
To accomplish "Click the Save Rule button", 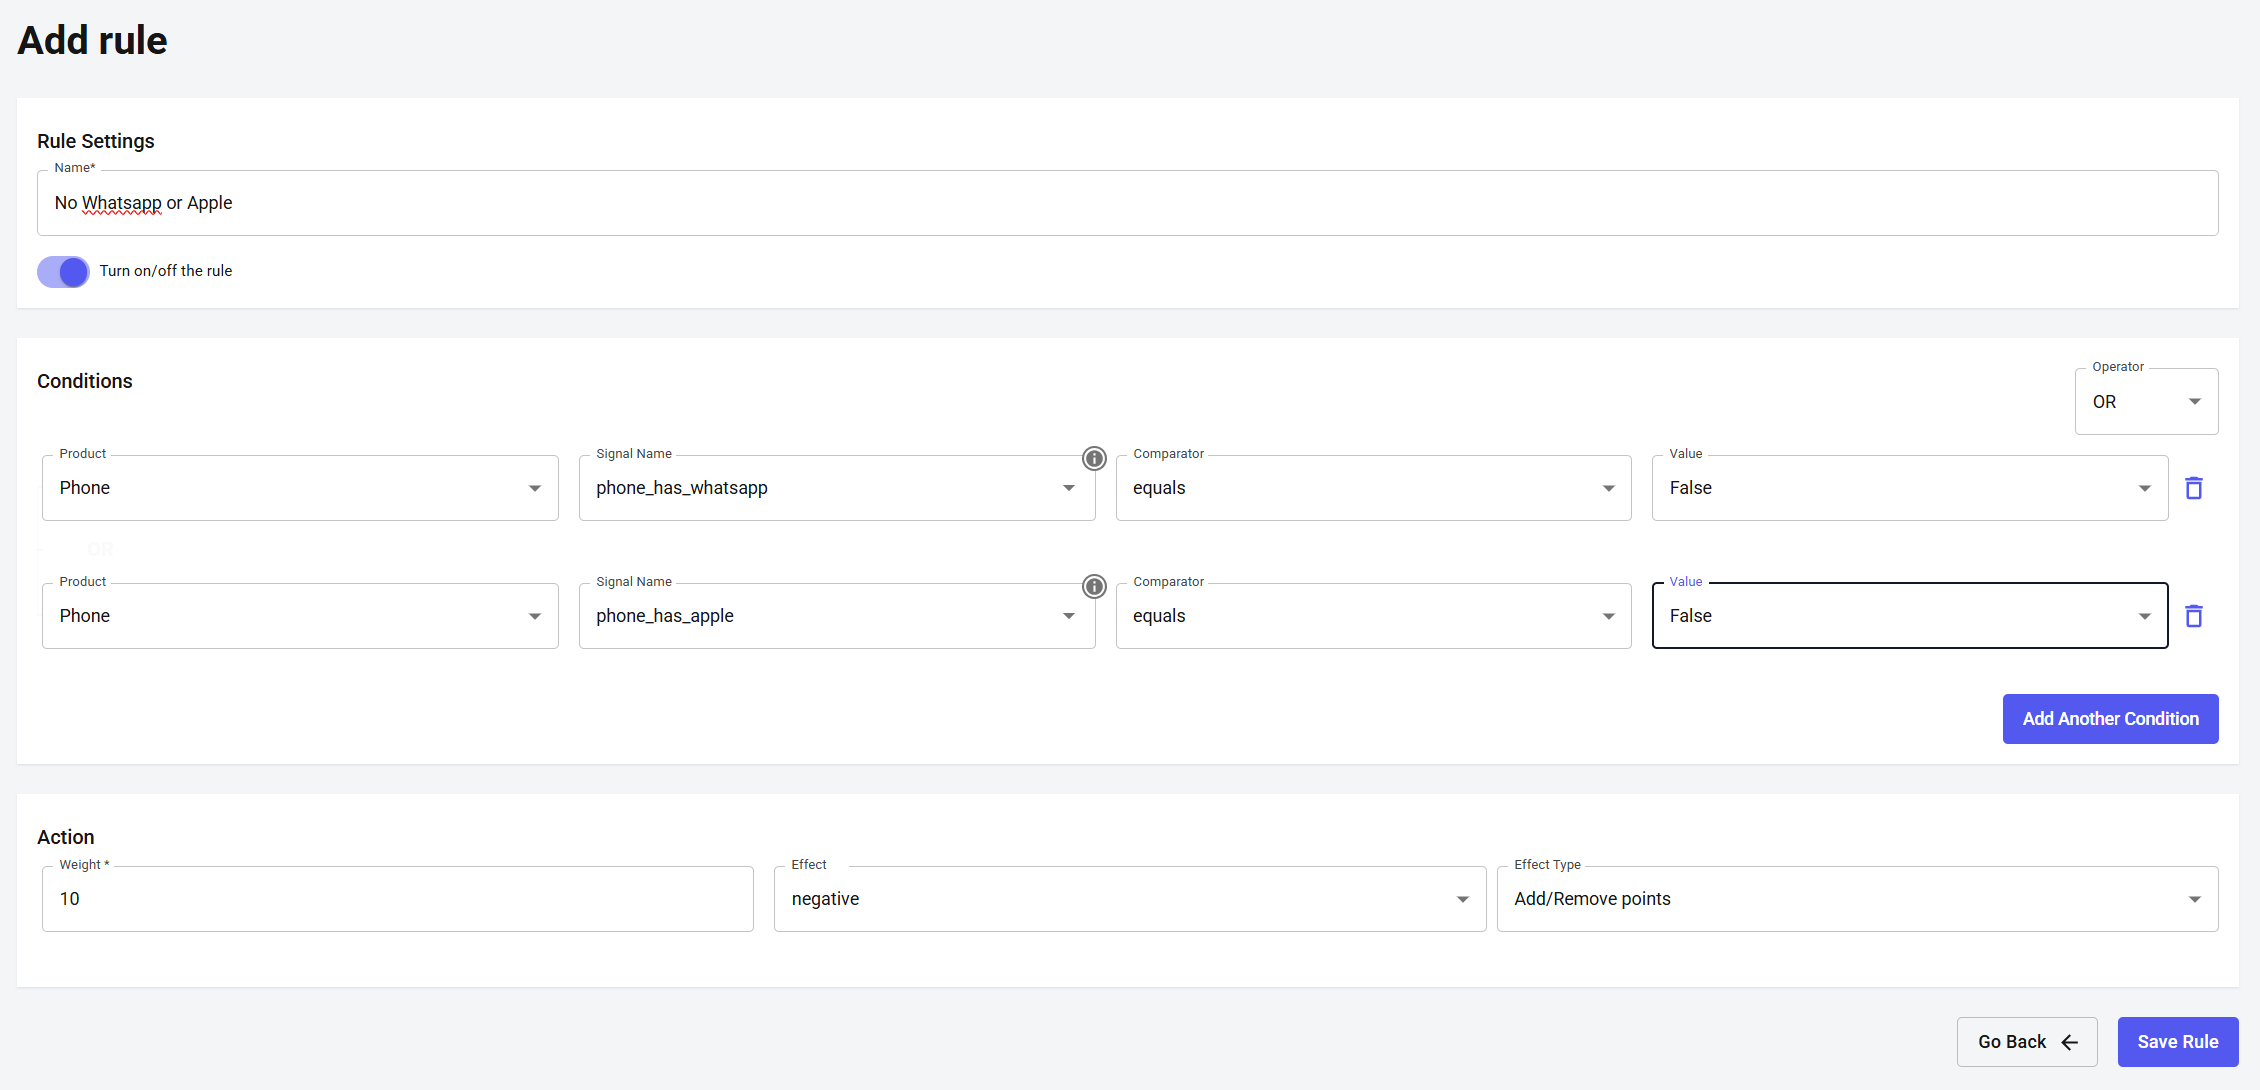I will [x=2177, y=1042].
